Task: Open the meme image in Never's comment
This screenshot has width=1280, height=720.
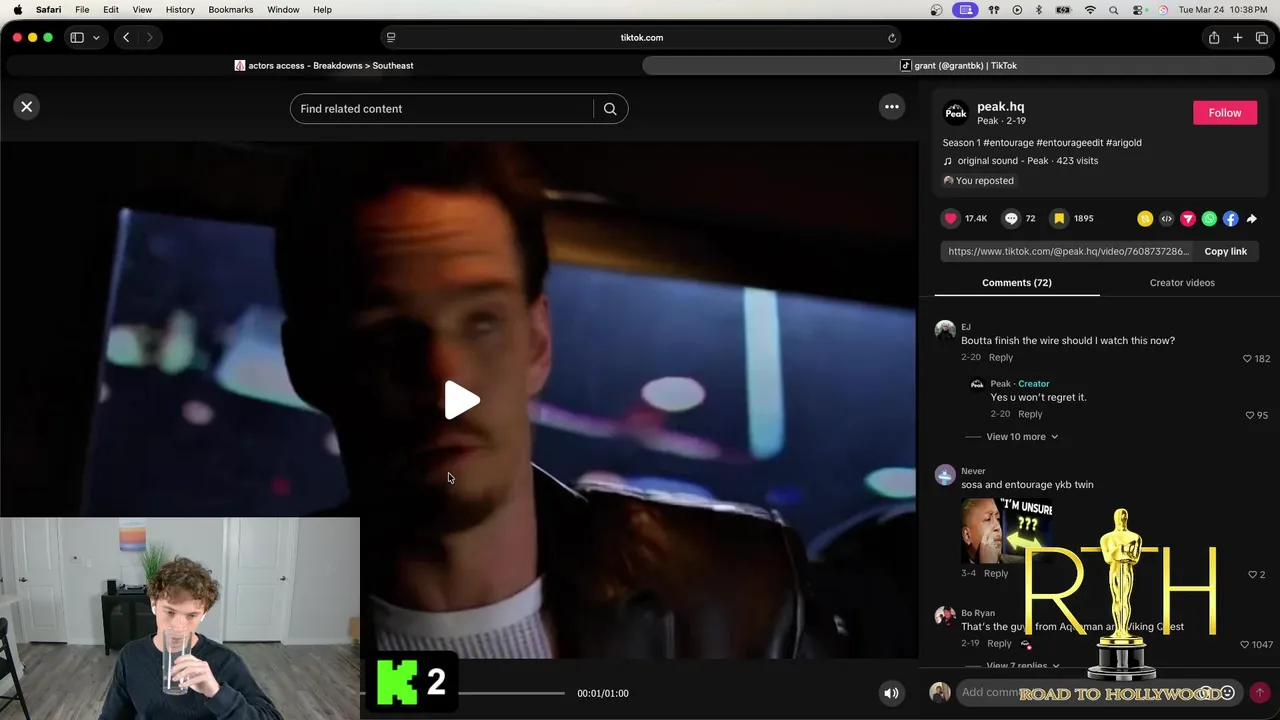Action: (1006, 530)
